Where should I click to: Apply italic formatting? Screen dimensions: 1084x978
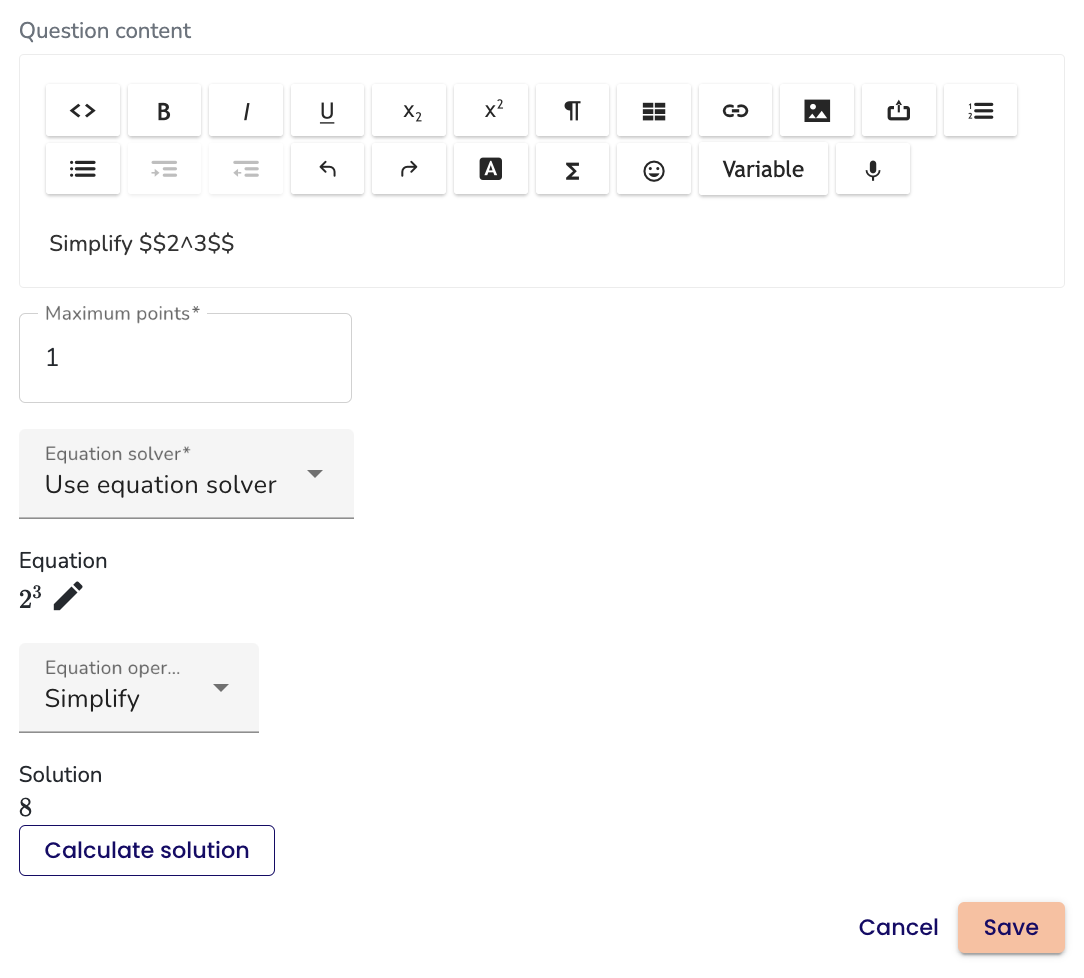coord(246,111)
